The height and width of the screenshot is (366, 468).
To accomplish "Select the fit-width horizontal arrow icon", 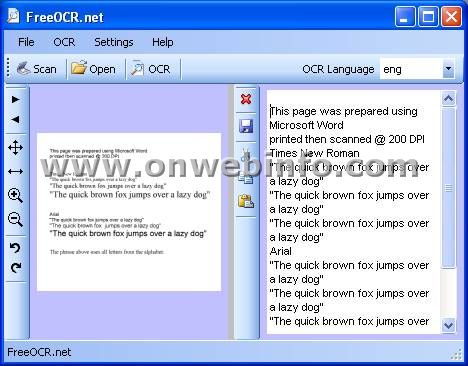I will coord(15,172).
